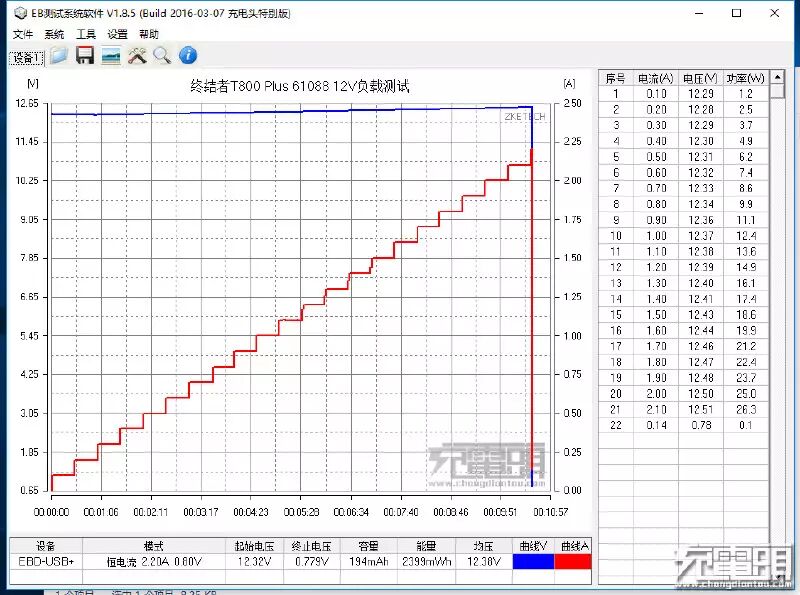Image resolution: width=800 pixels, height=595 pixels.
Task: Click the save chart image icon
Action: pyautogui.click(x=111, y=56)
